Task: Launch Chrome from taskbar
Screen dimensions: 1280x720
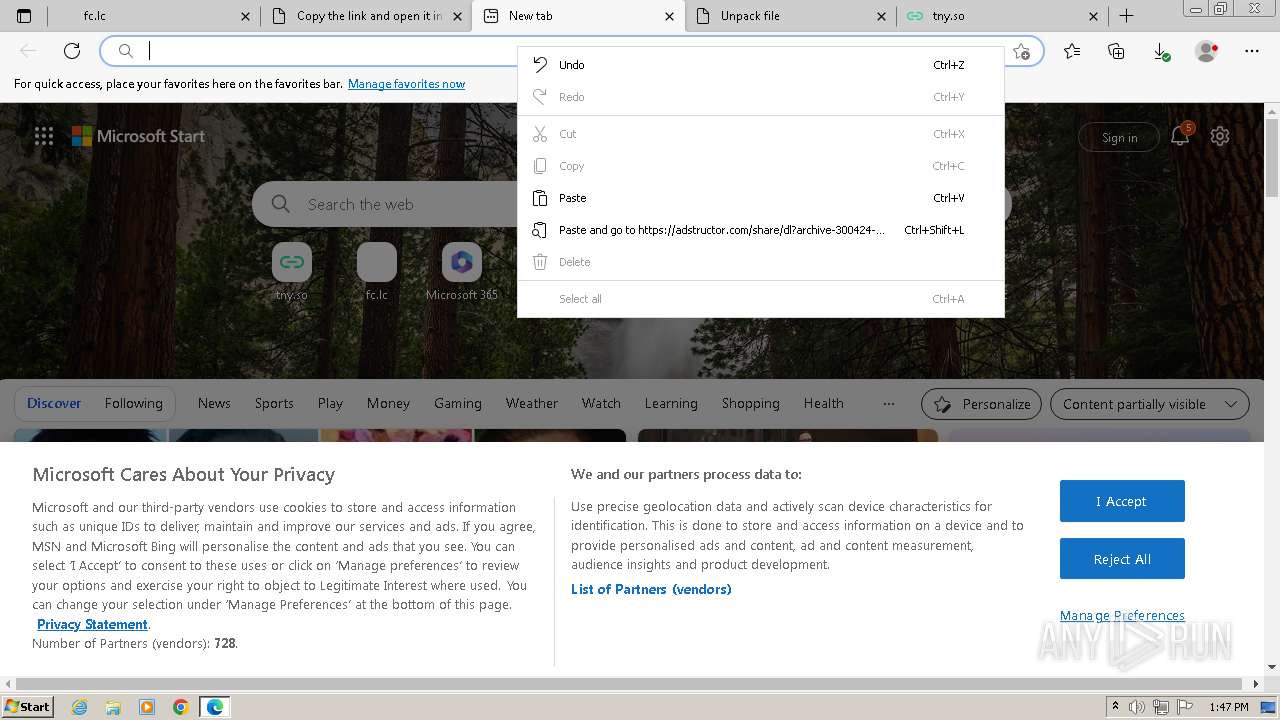Action: [x=181, y=707]
